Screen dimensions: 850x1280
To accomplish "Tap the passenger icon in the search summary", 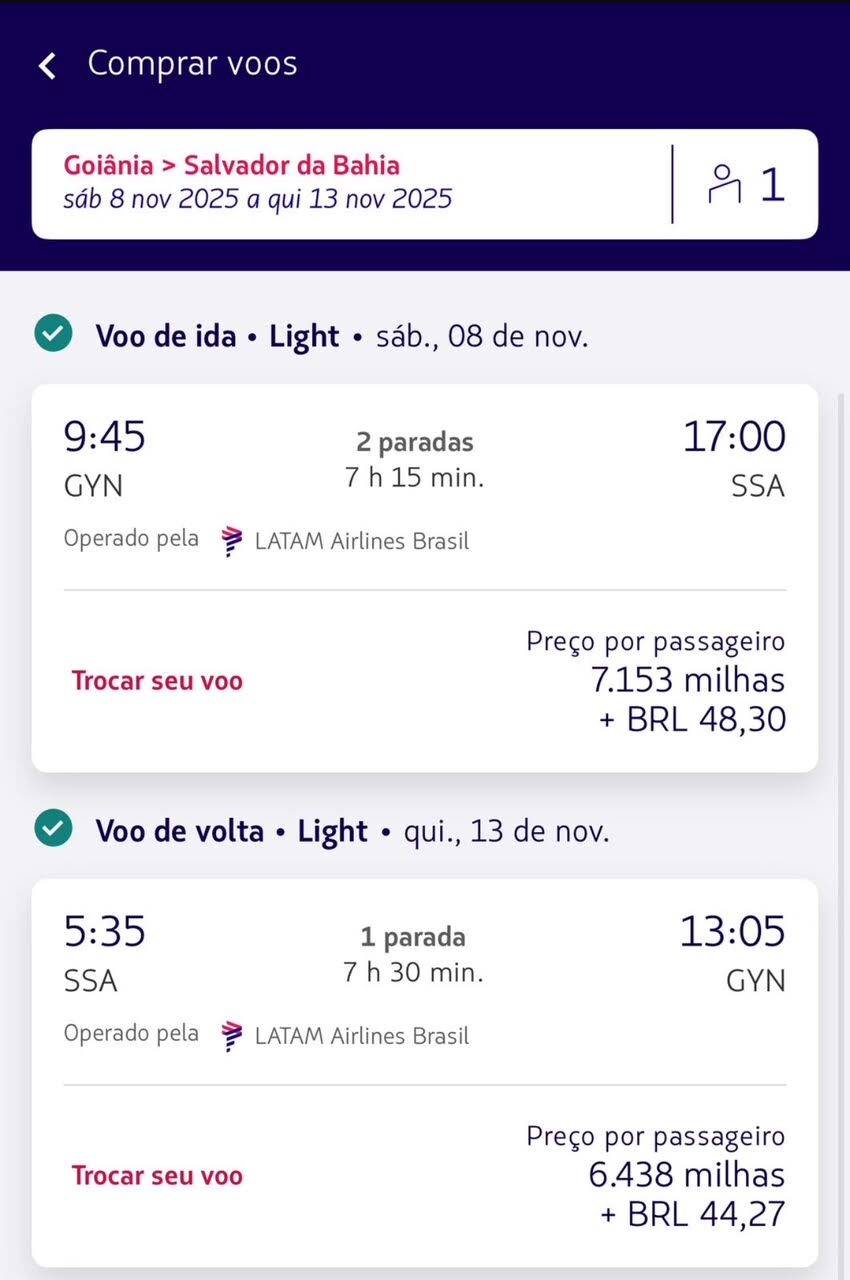I will tap(722, 184).
